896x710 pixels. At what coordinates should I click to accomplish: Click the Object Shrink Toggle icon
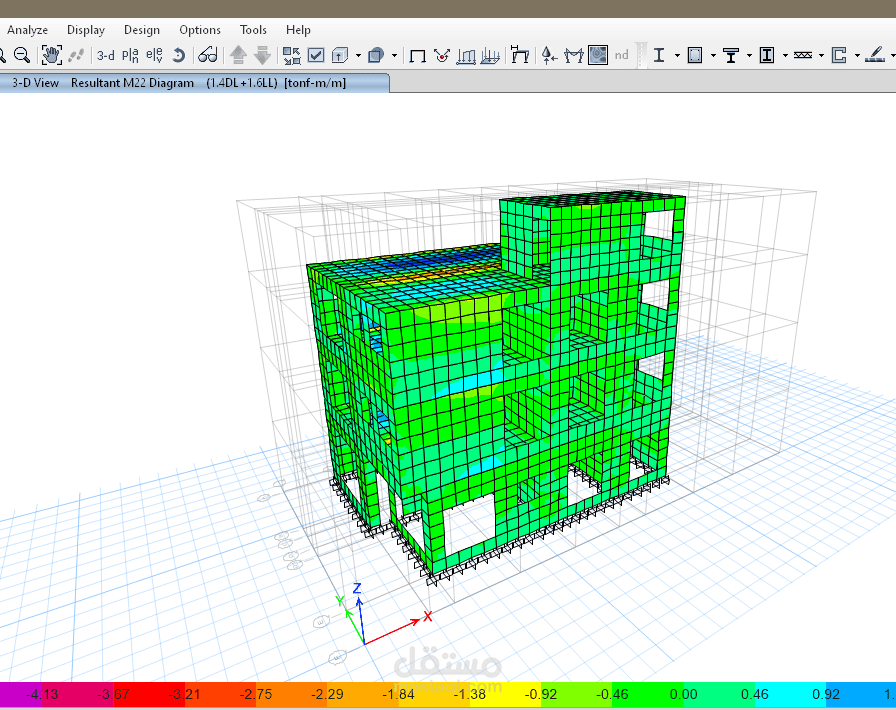pyautogui.click(x=291, y=55)
